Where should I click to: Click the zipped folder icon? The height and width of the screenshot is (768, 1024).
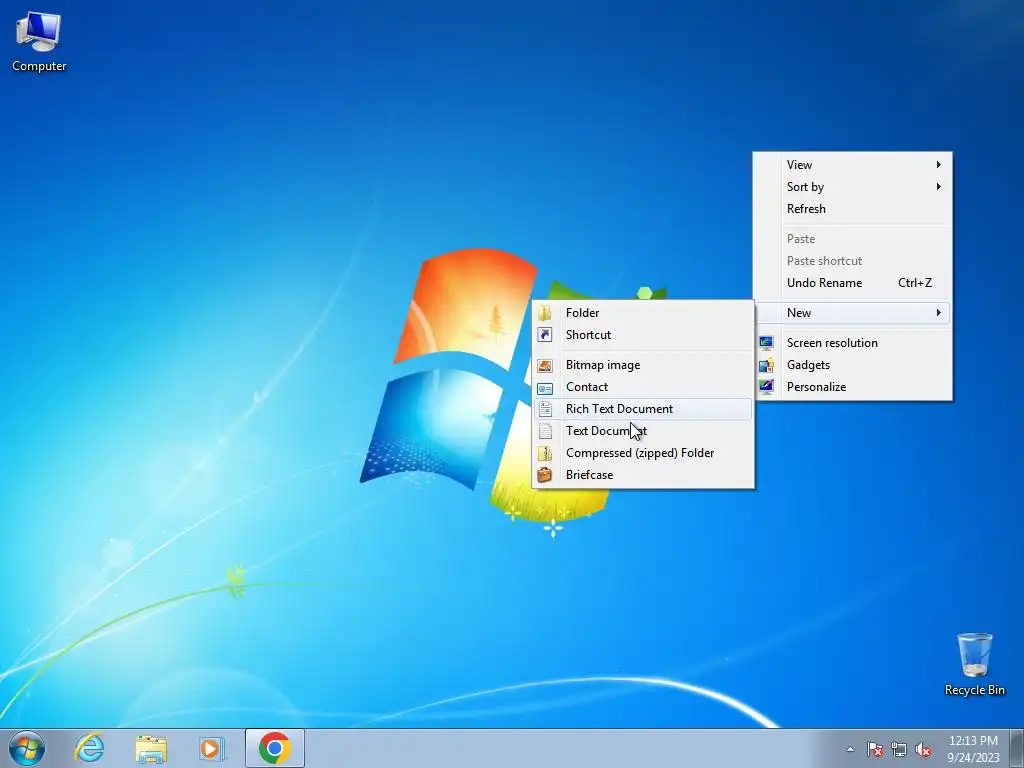[x=545, y=453]
